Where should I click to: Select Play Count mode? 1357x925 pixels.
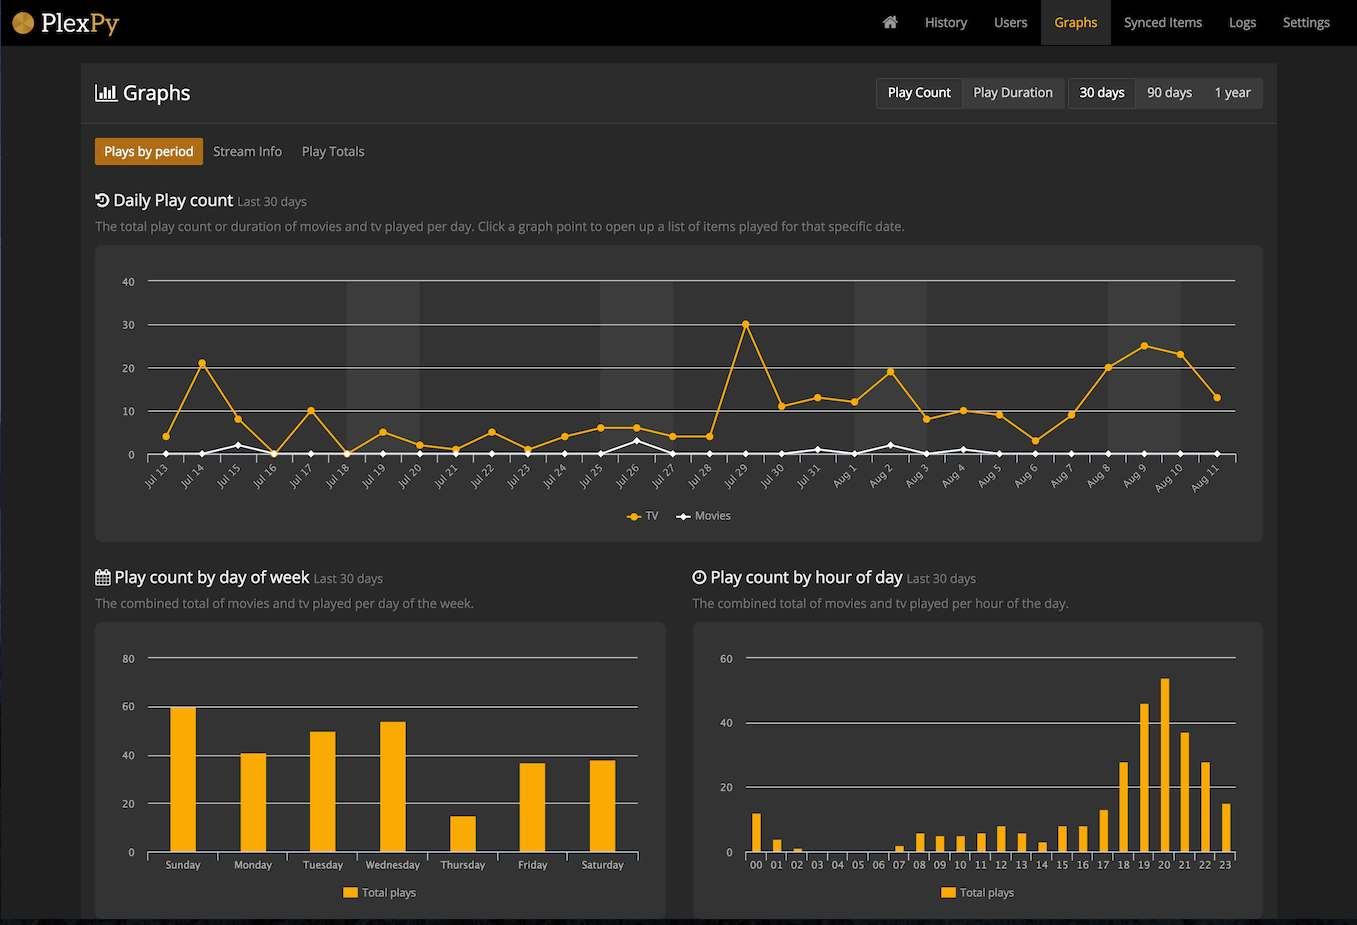click(x=919, y=93)
